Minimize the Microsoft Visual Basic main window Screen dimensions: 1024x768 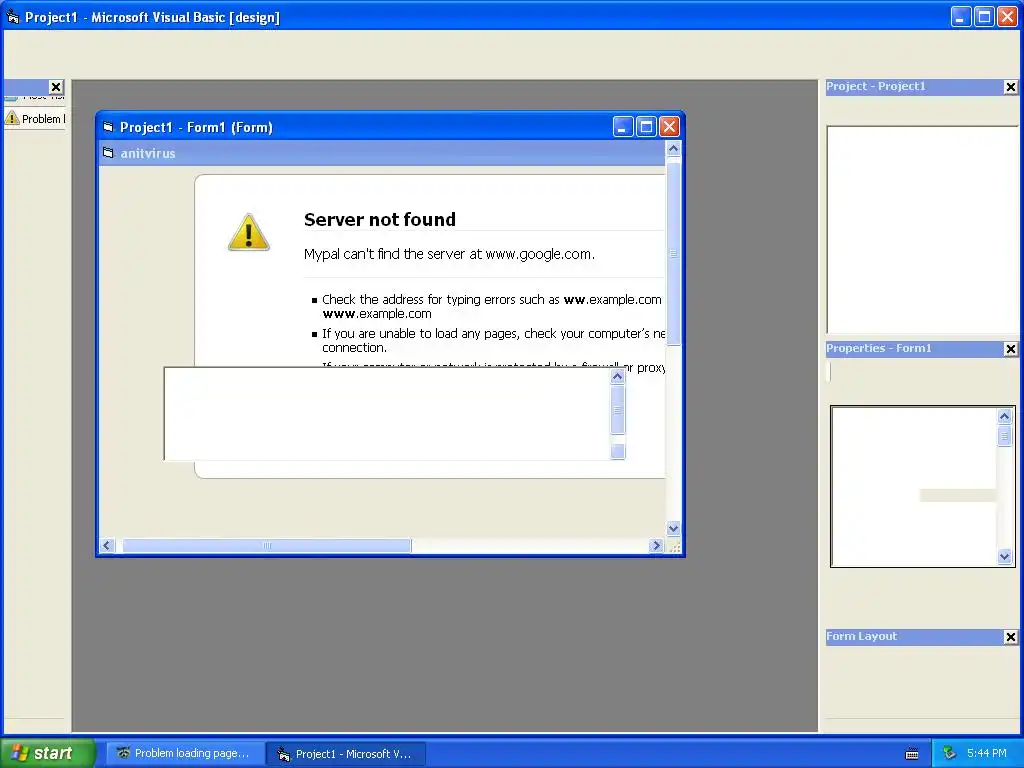[x=961, y=17]
